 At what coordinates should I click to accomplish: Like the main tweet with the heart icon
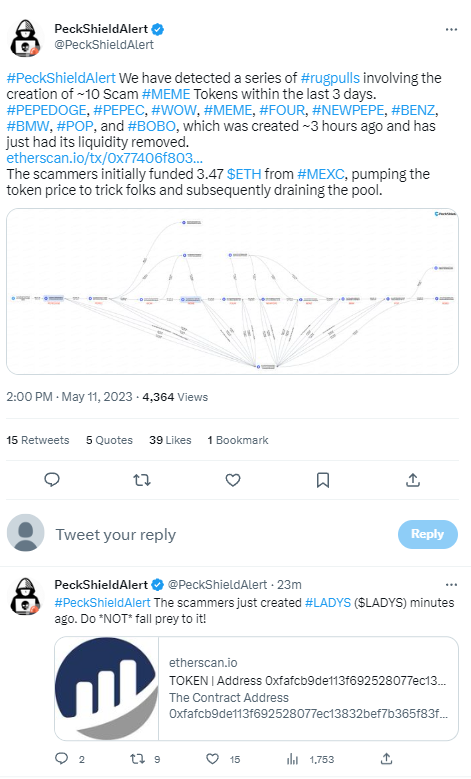pos(233,480)
